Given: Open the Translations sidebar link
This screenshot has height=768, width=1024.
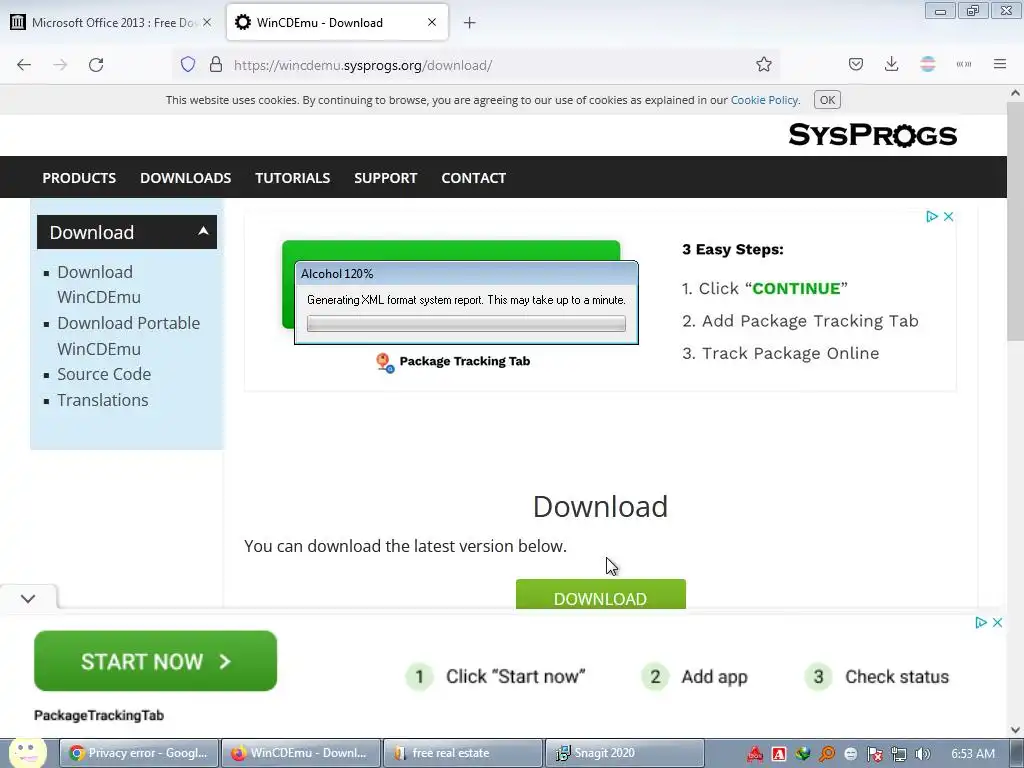Looking at the screenshot, I should [x=103, y=400].
